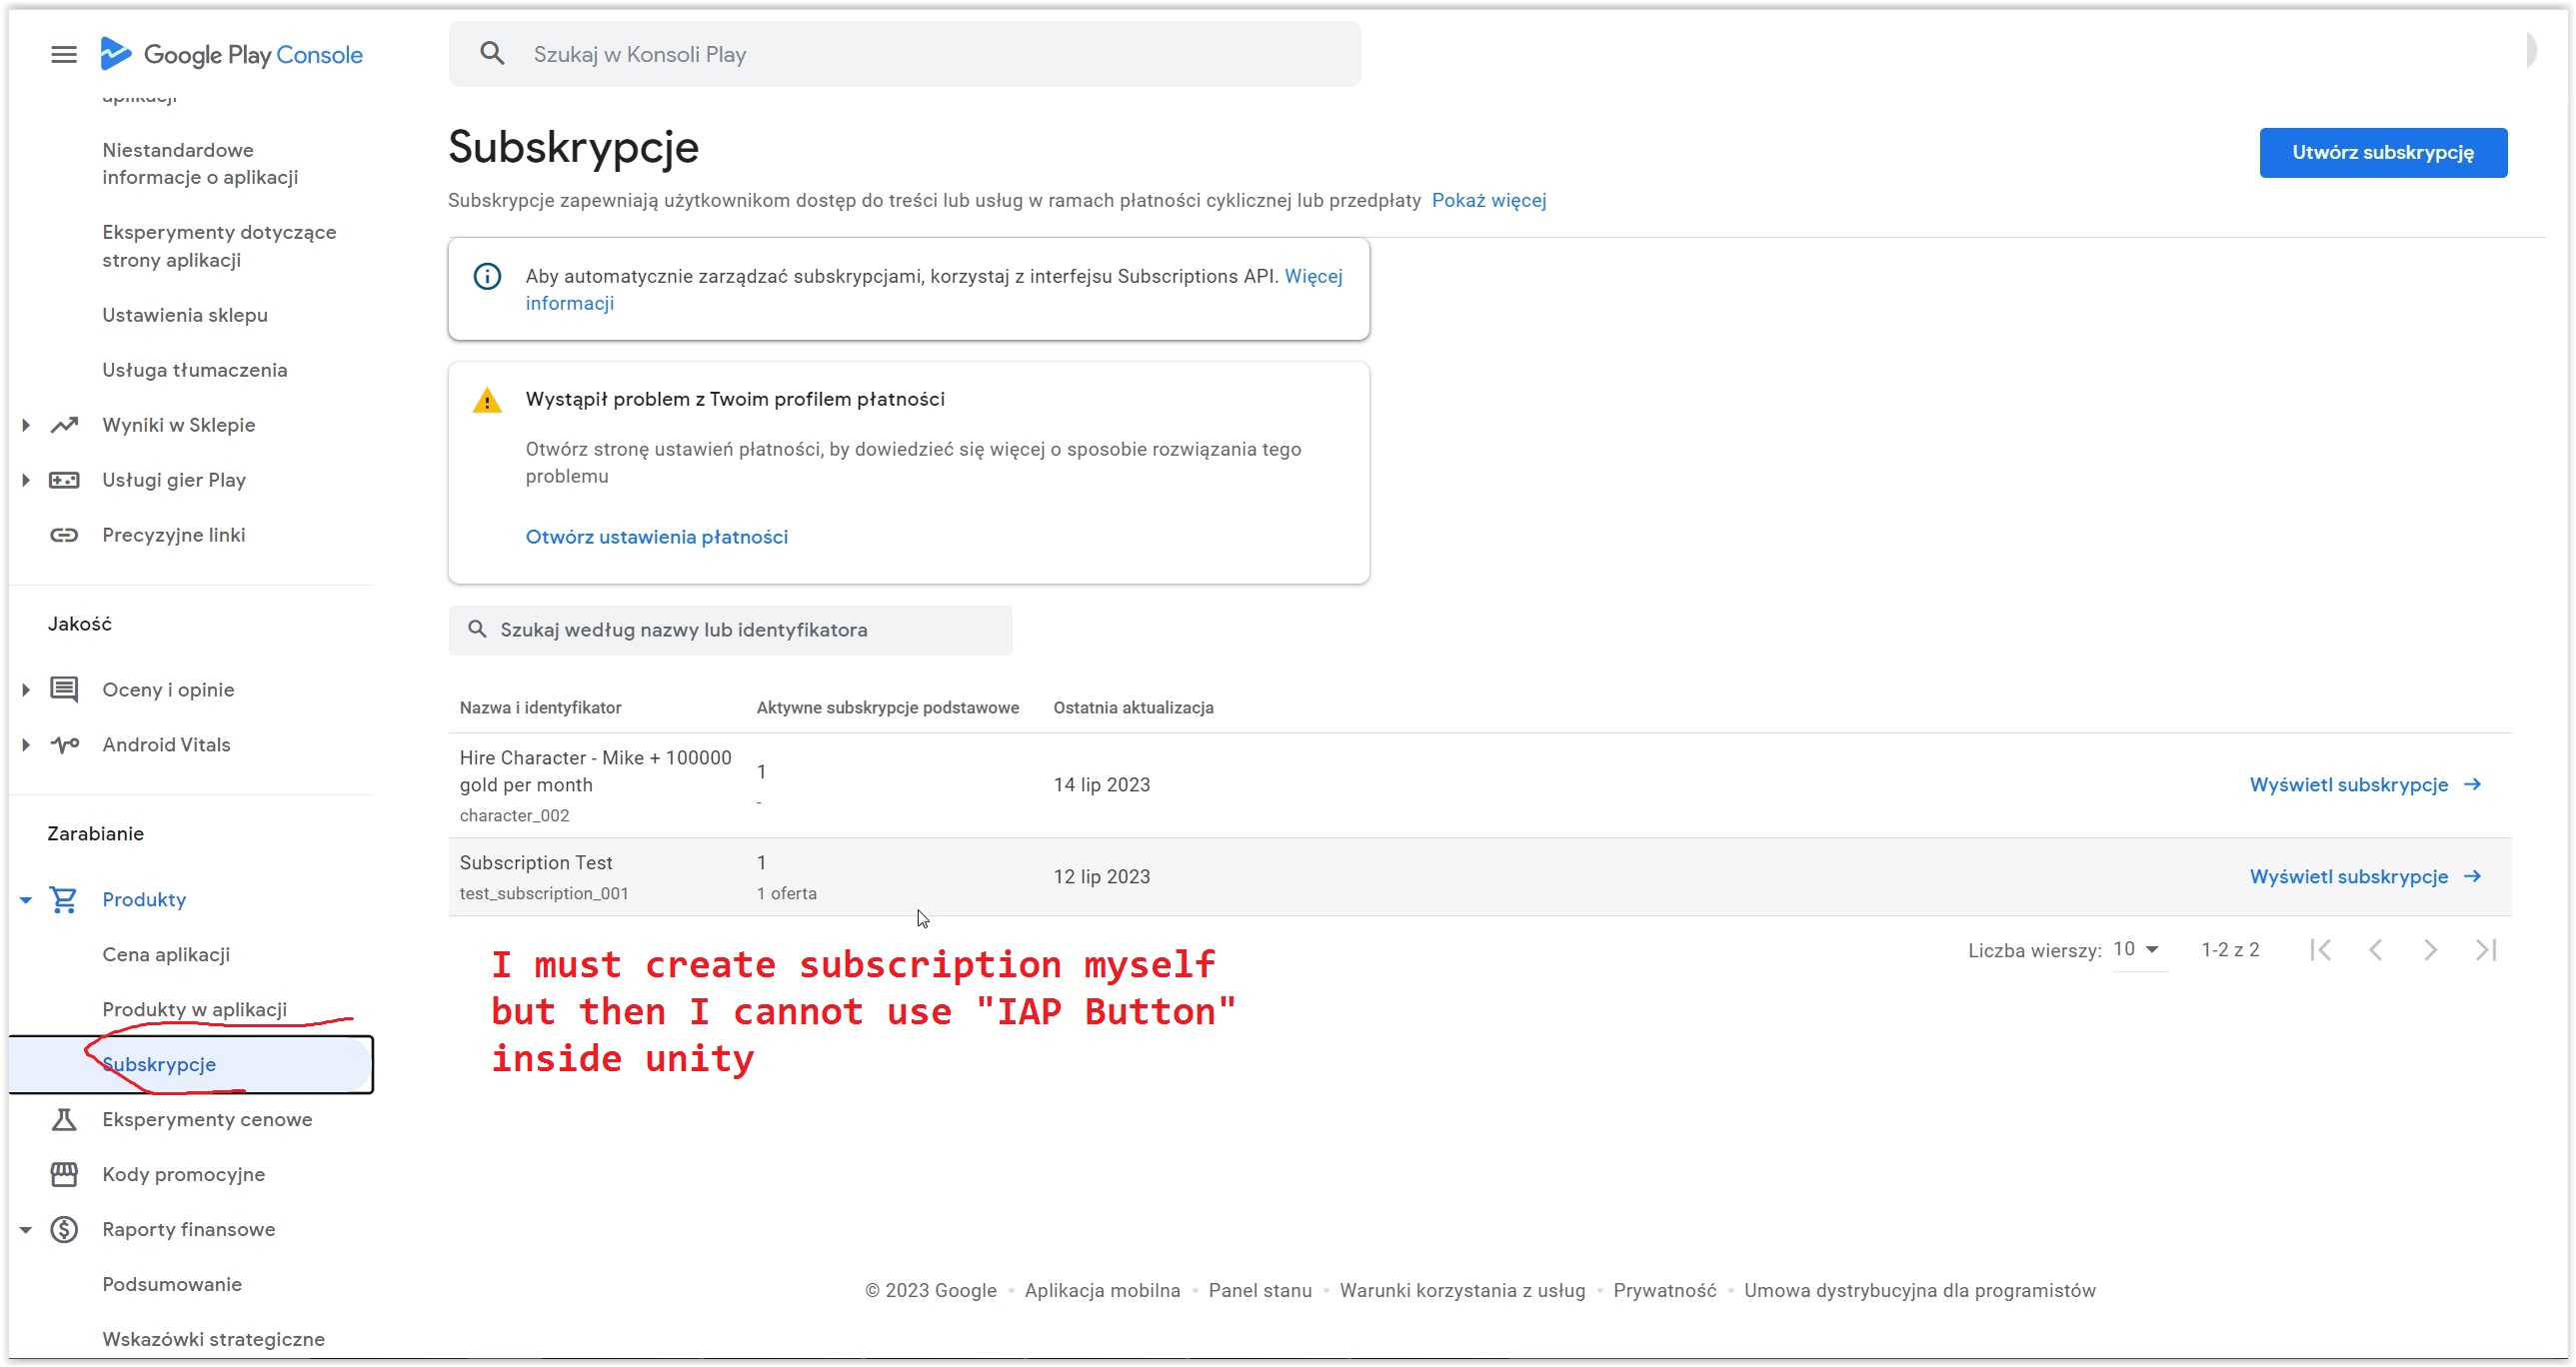Click the Google Play Console logo
Image resolution: width=2576 pixels, height=1367 pixels.
(x=229, y=54)
